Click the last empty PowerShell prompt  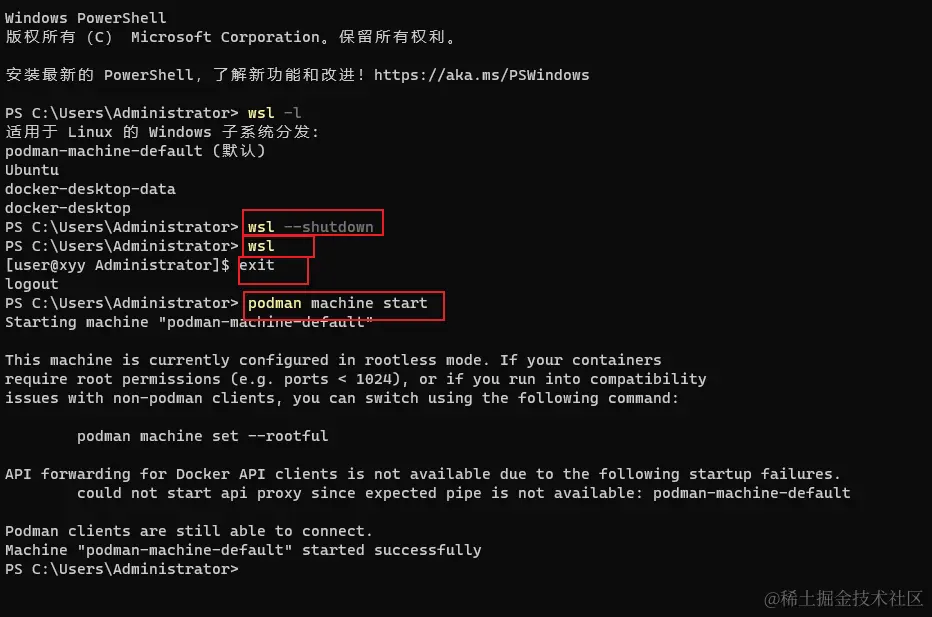click(x=122, y=569)
